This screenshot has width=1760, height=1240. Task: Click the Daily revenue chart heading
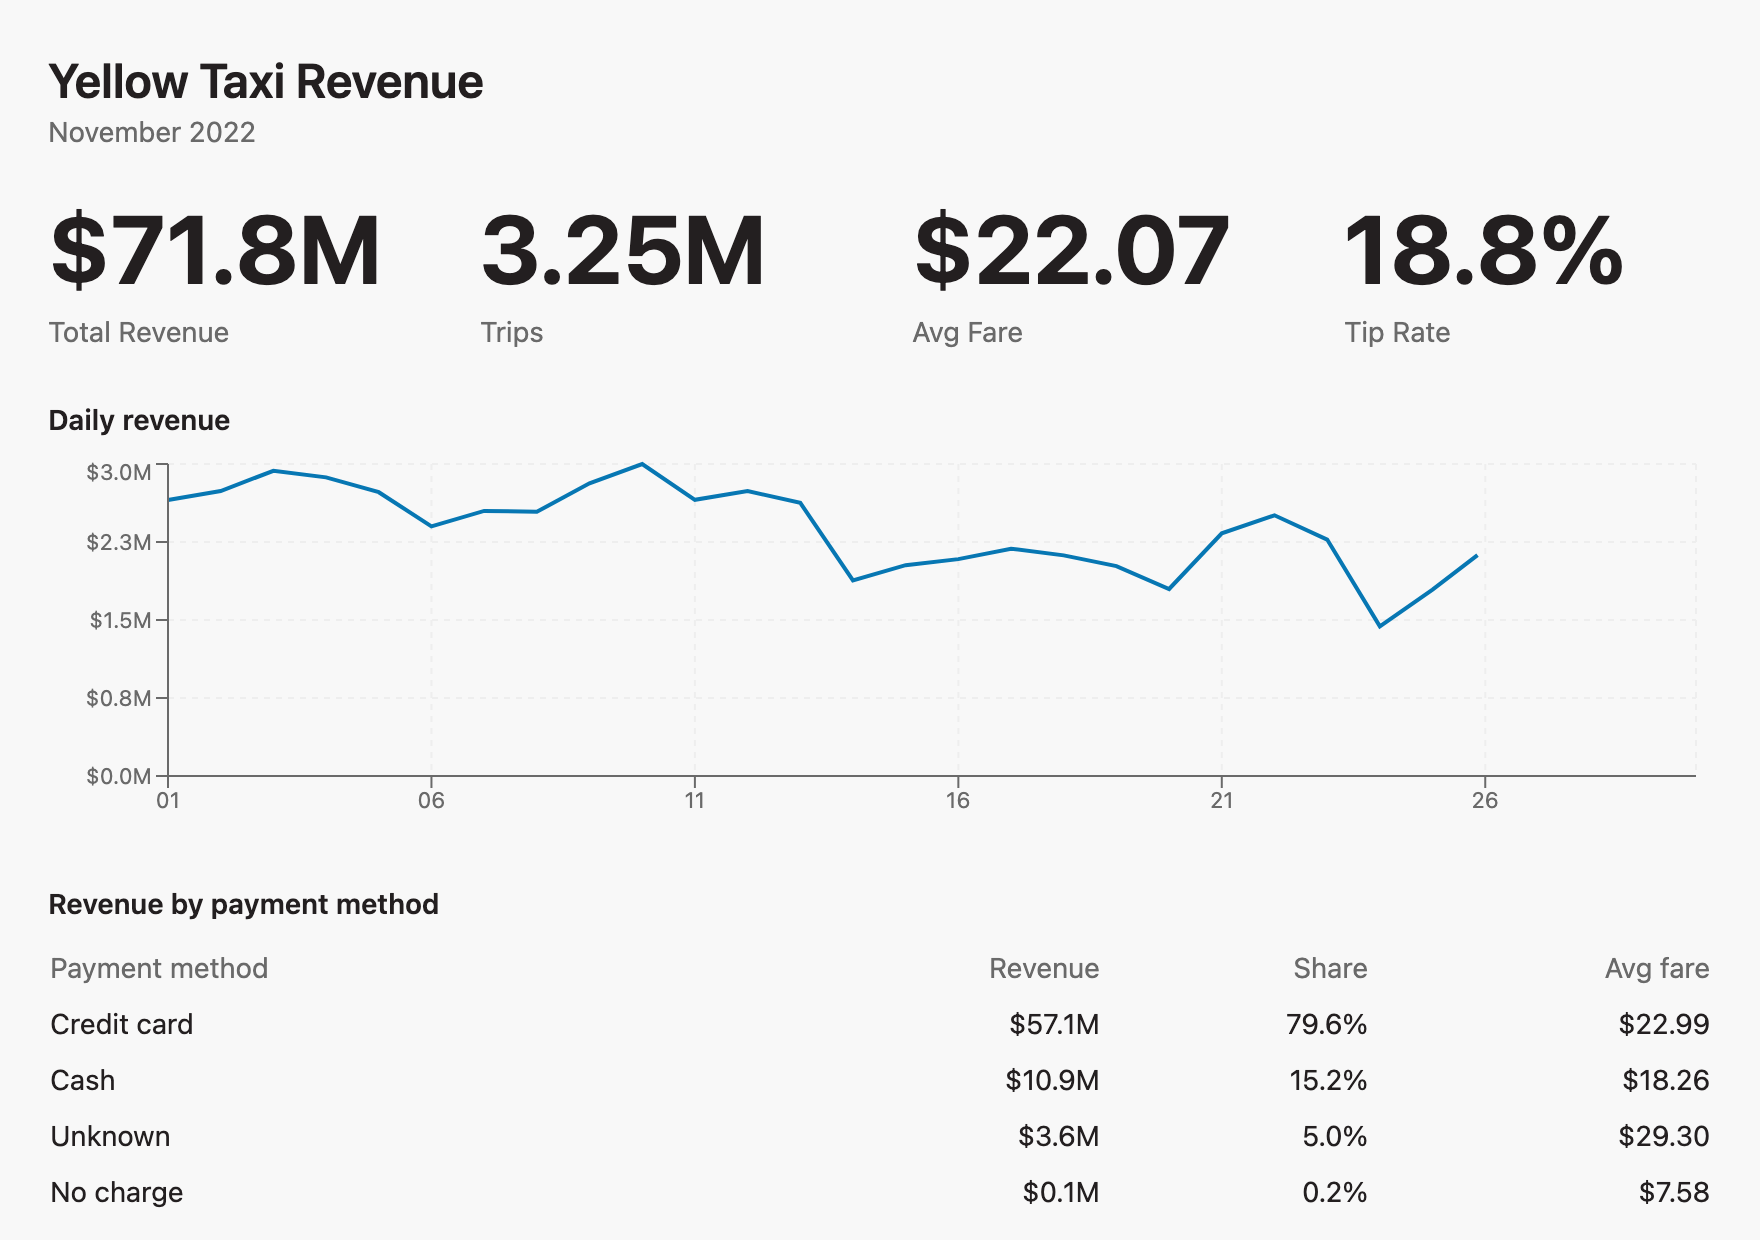[x=139, y=421]
